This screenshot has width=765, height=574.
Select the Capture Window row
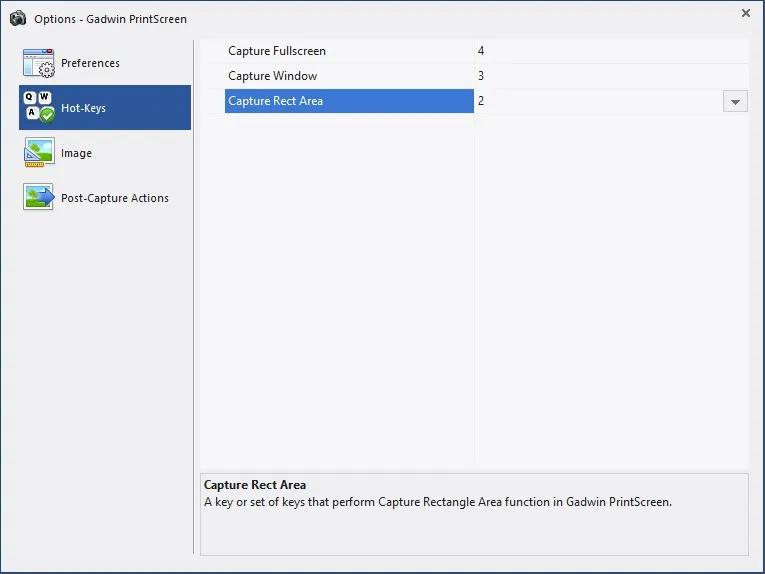(474, 76)
